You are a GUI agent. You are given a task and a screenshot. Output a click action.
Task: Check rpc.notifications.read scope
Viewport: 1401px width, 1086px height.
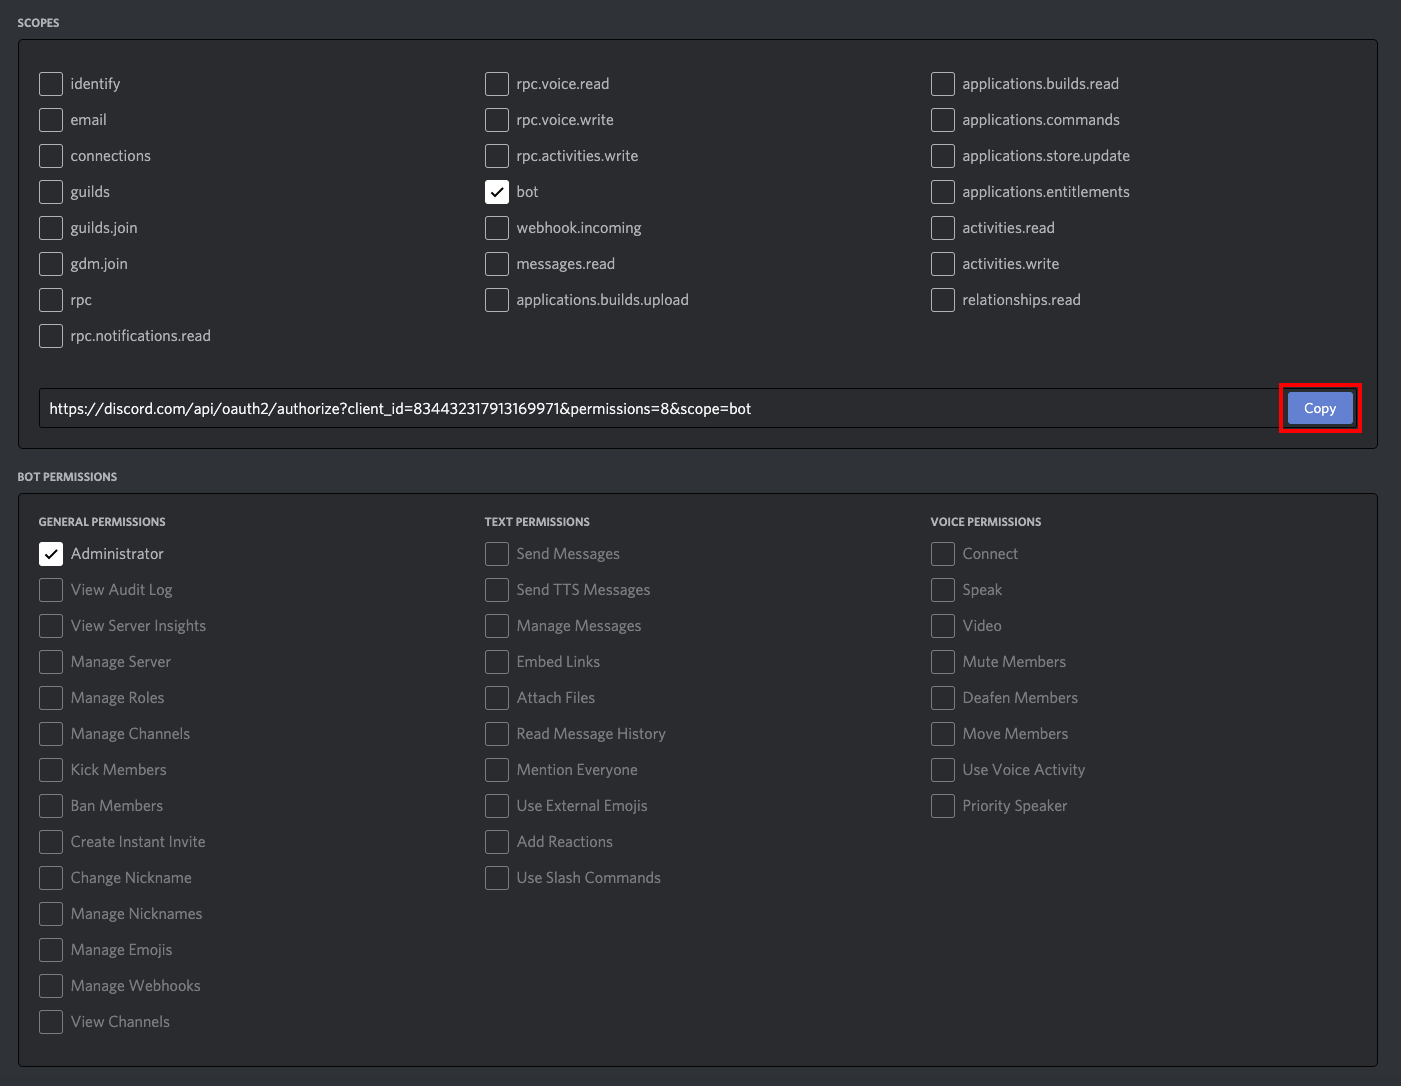51,336
